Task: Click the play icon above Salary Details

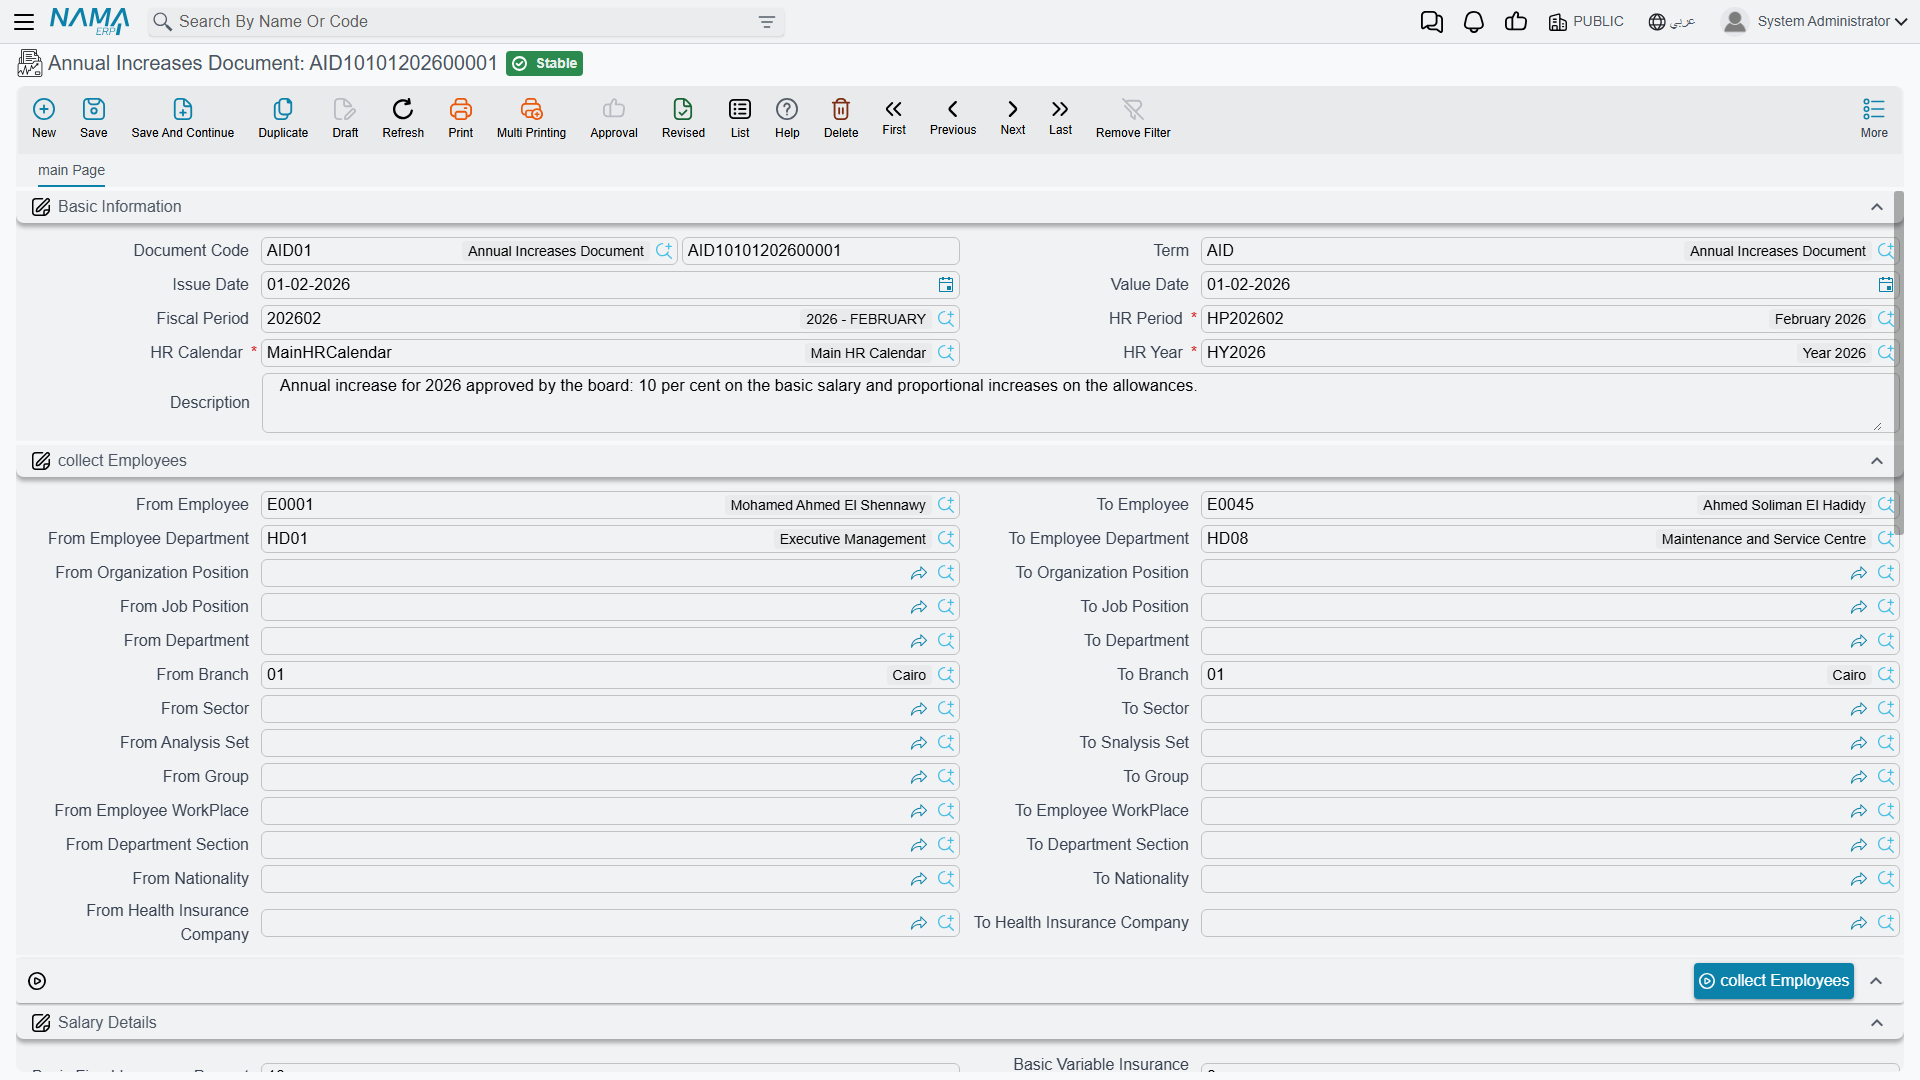Action: (x=37, y=981)
